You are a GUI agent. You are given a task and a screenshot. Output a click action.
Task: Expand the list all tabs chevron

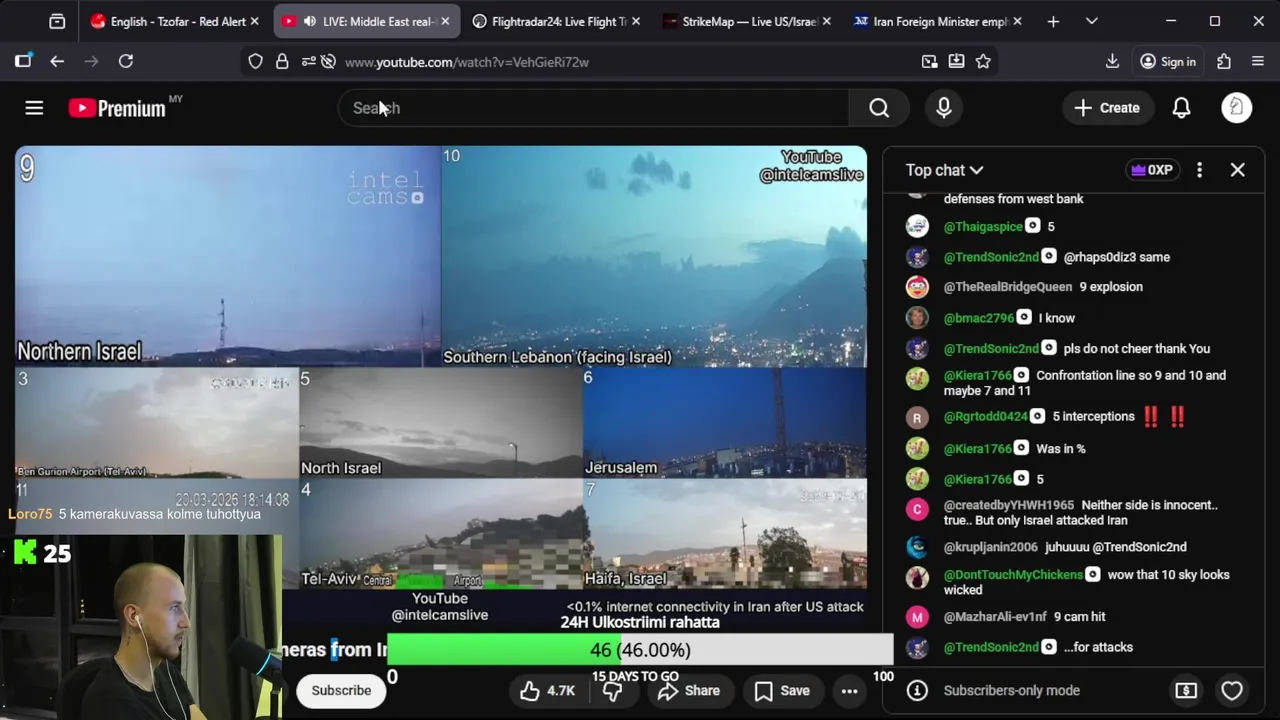click(1091, 21)
